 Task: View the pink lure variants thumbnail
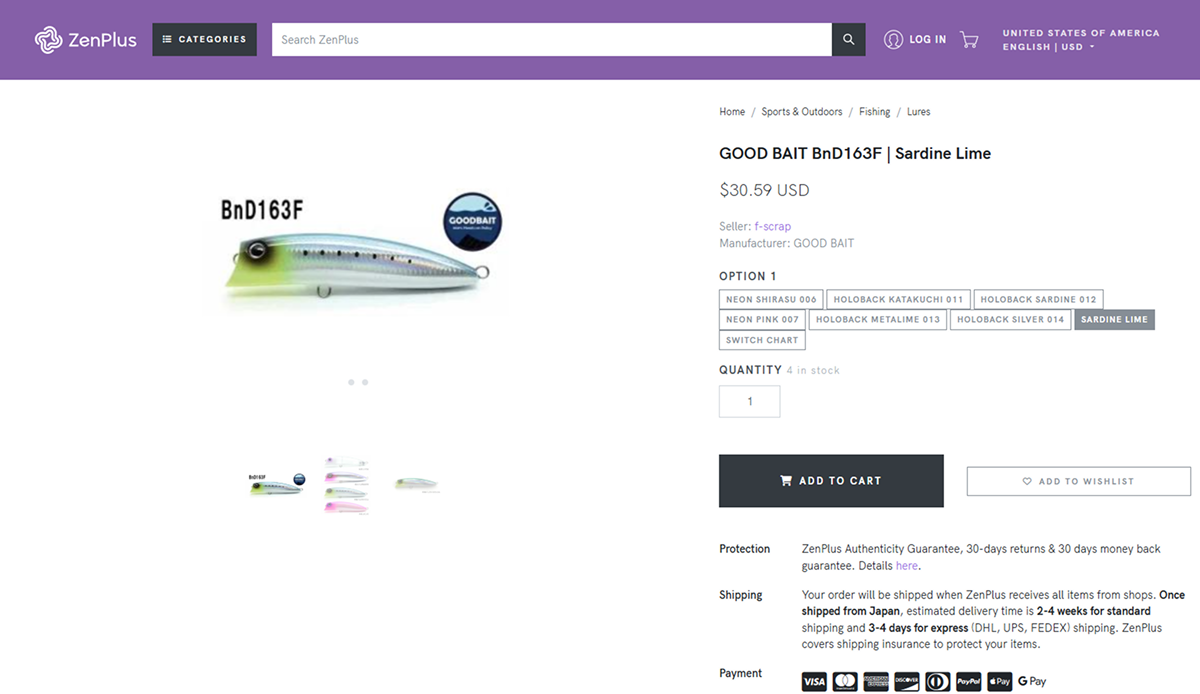[346, 485]
